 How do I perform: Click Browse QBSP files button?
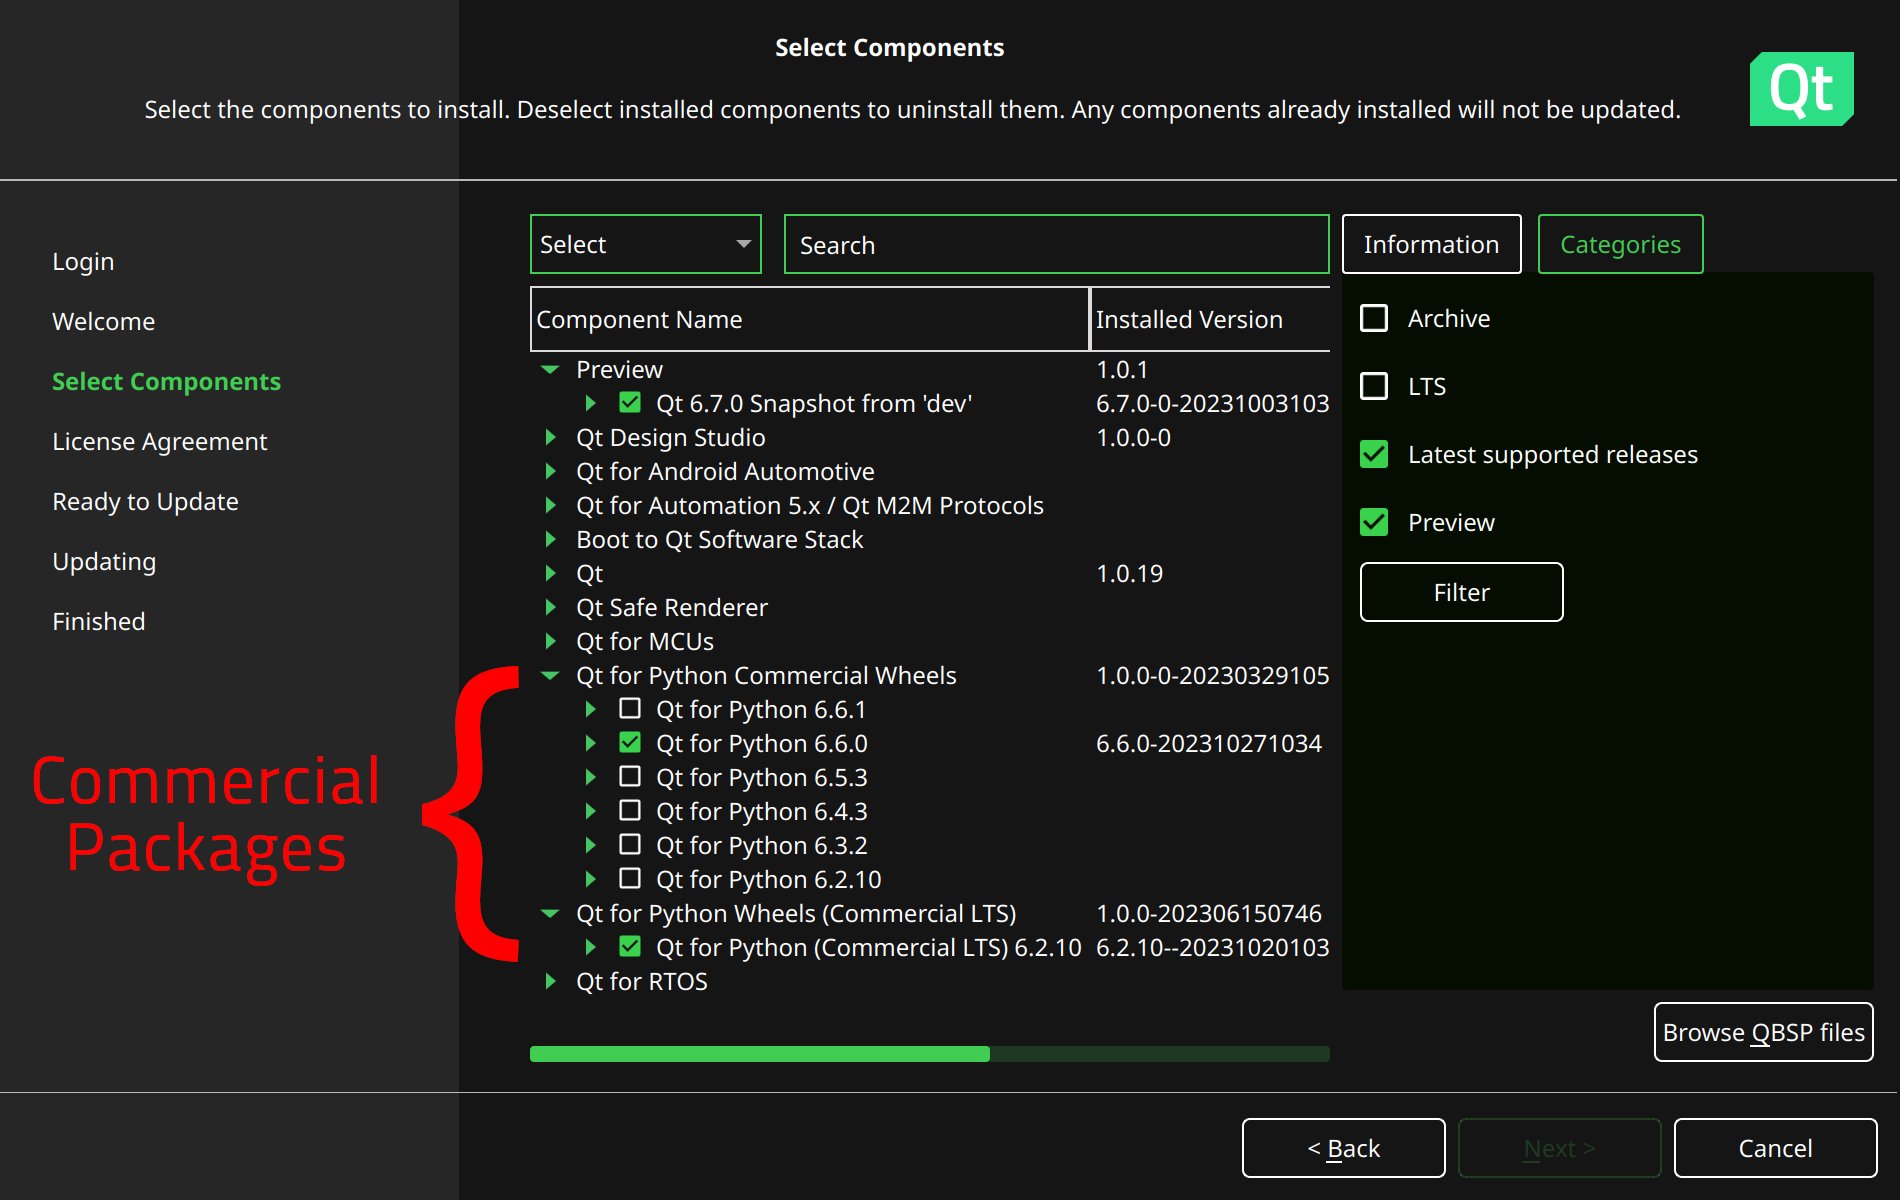[1763, 1033]
